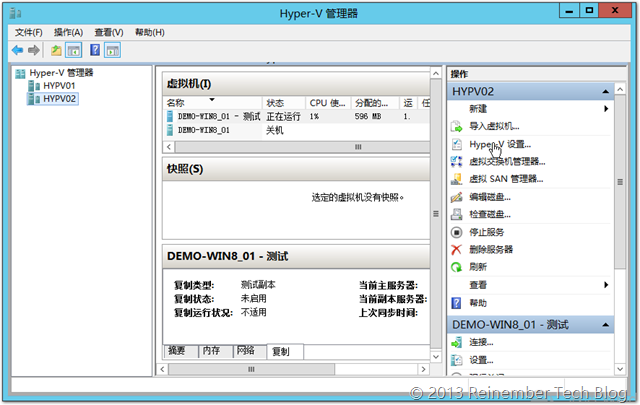Click the Back arrow toolbar icon
The height and width of the screenshot is (405, 640).
18,50
